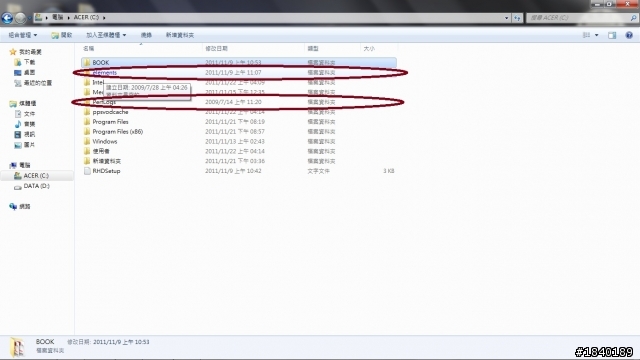Image resolution: width=640 pixels, height=360 pixels.
Task: Select the BOOK folder icon in list
Action: point(87,62)
